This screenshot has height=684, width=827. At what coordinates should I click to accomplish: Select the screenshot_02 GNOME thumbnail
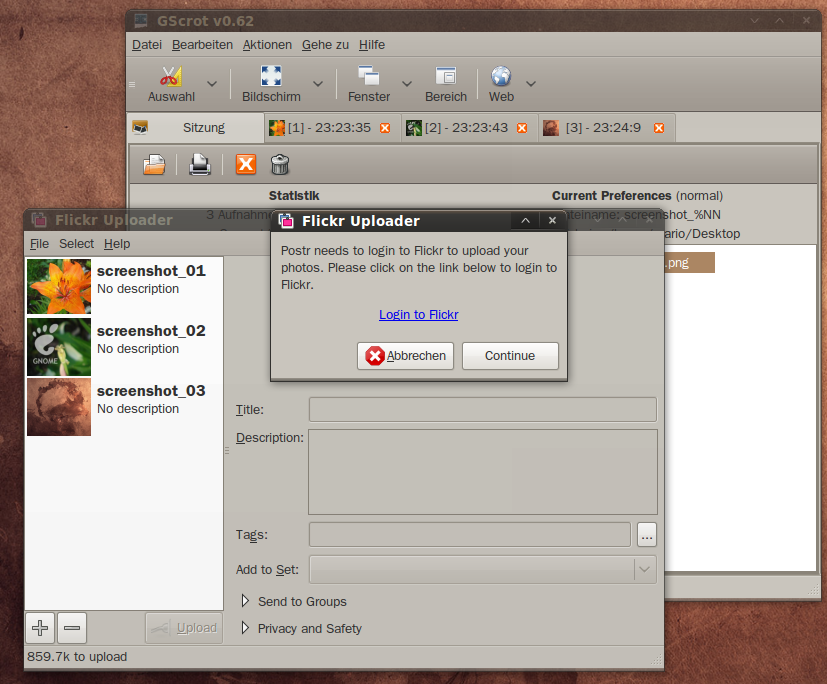[x=59, y=347]
